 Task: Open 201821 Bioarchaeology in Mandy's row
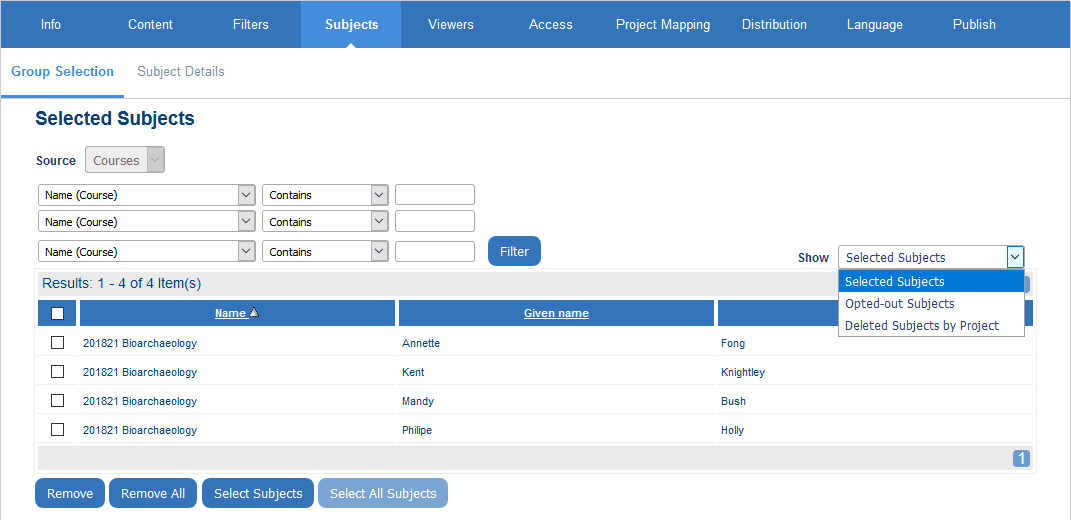[140, 401]
